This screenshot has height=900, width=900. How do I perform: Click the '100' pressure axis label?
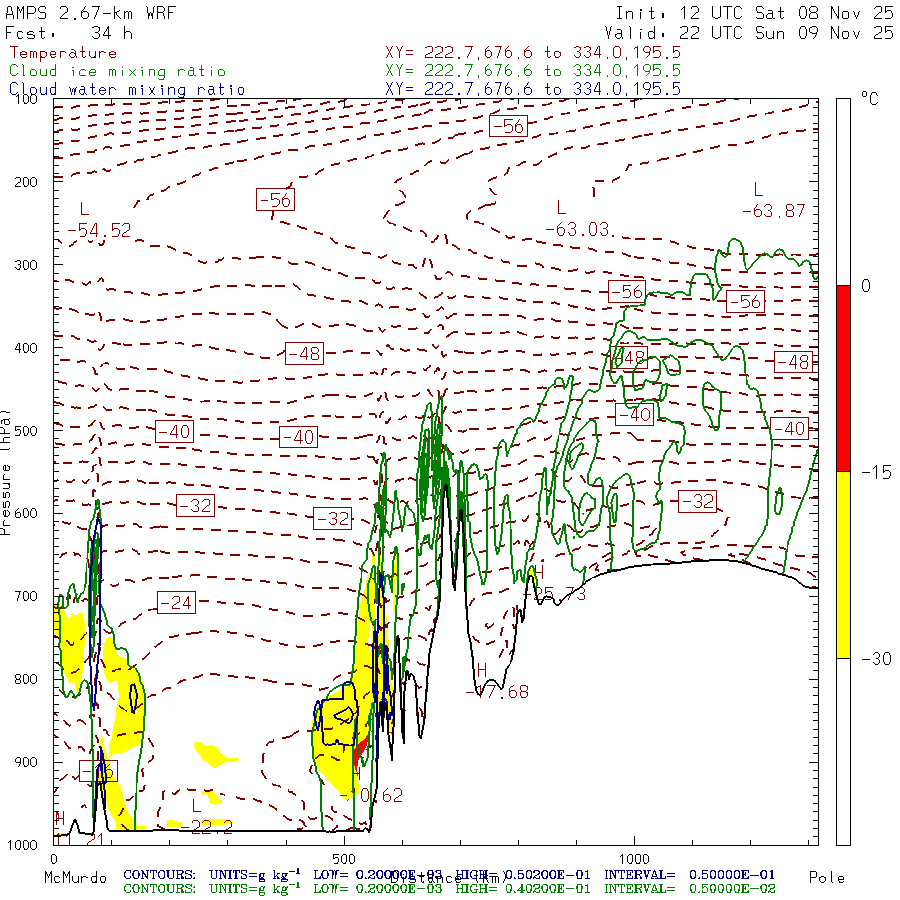tap(25, 99)
